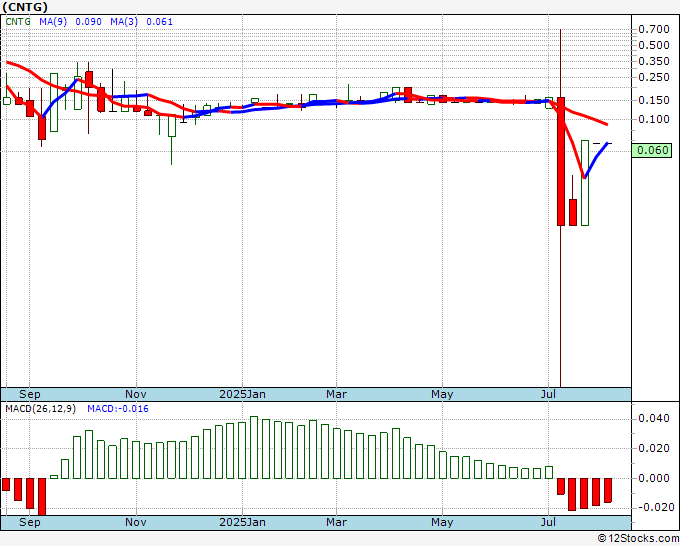Click the MACD:-0.016 value label

point(118,409)
